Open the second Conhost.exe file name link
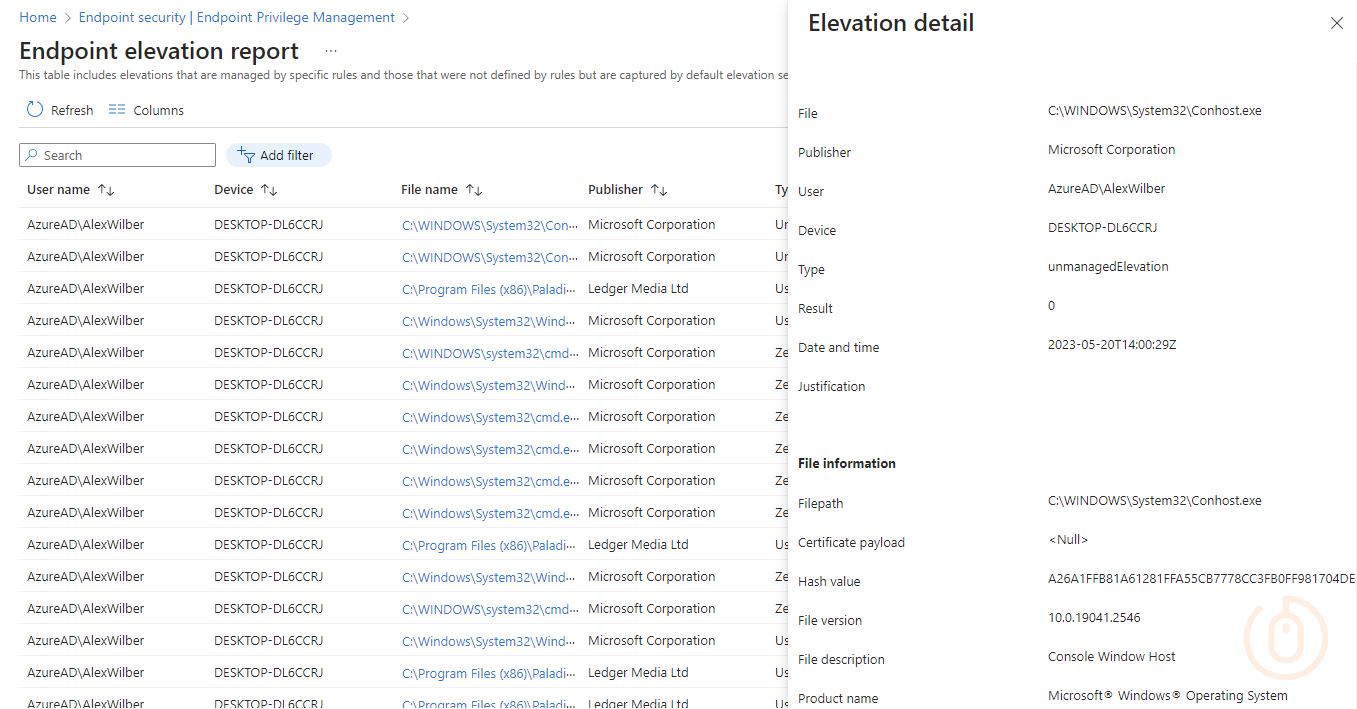Screen dimensions: 1357x709 coord(490,258)
